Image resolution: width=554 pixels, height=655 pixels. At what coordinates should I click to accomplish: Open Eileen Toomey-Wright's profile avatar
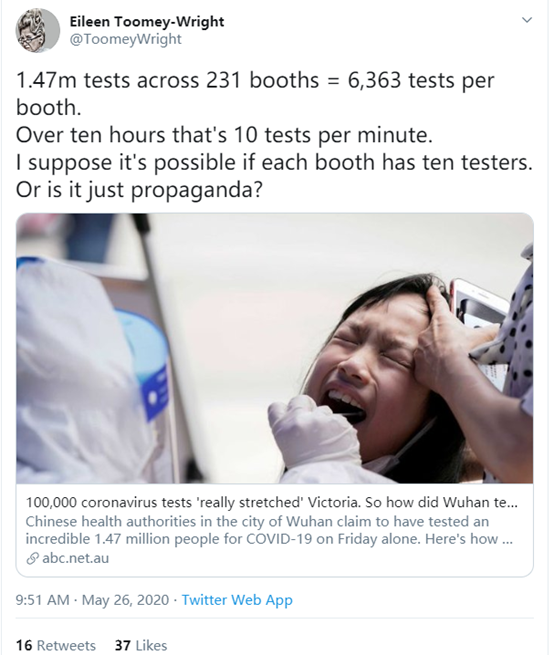(x=37, y=30)
